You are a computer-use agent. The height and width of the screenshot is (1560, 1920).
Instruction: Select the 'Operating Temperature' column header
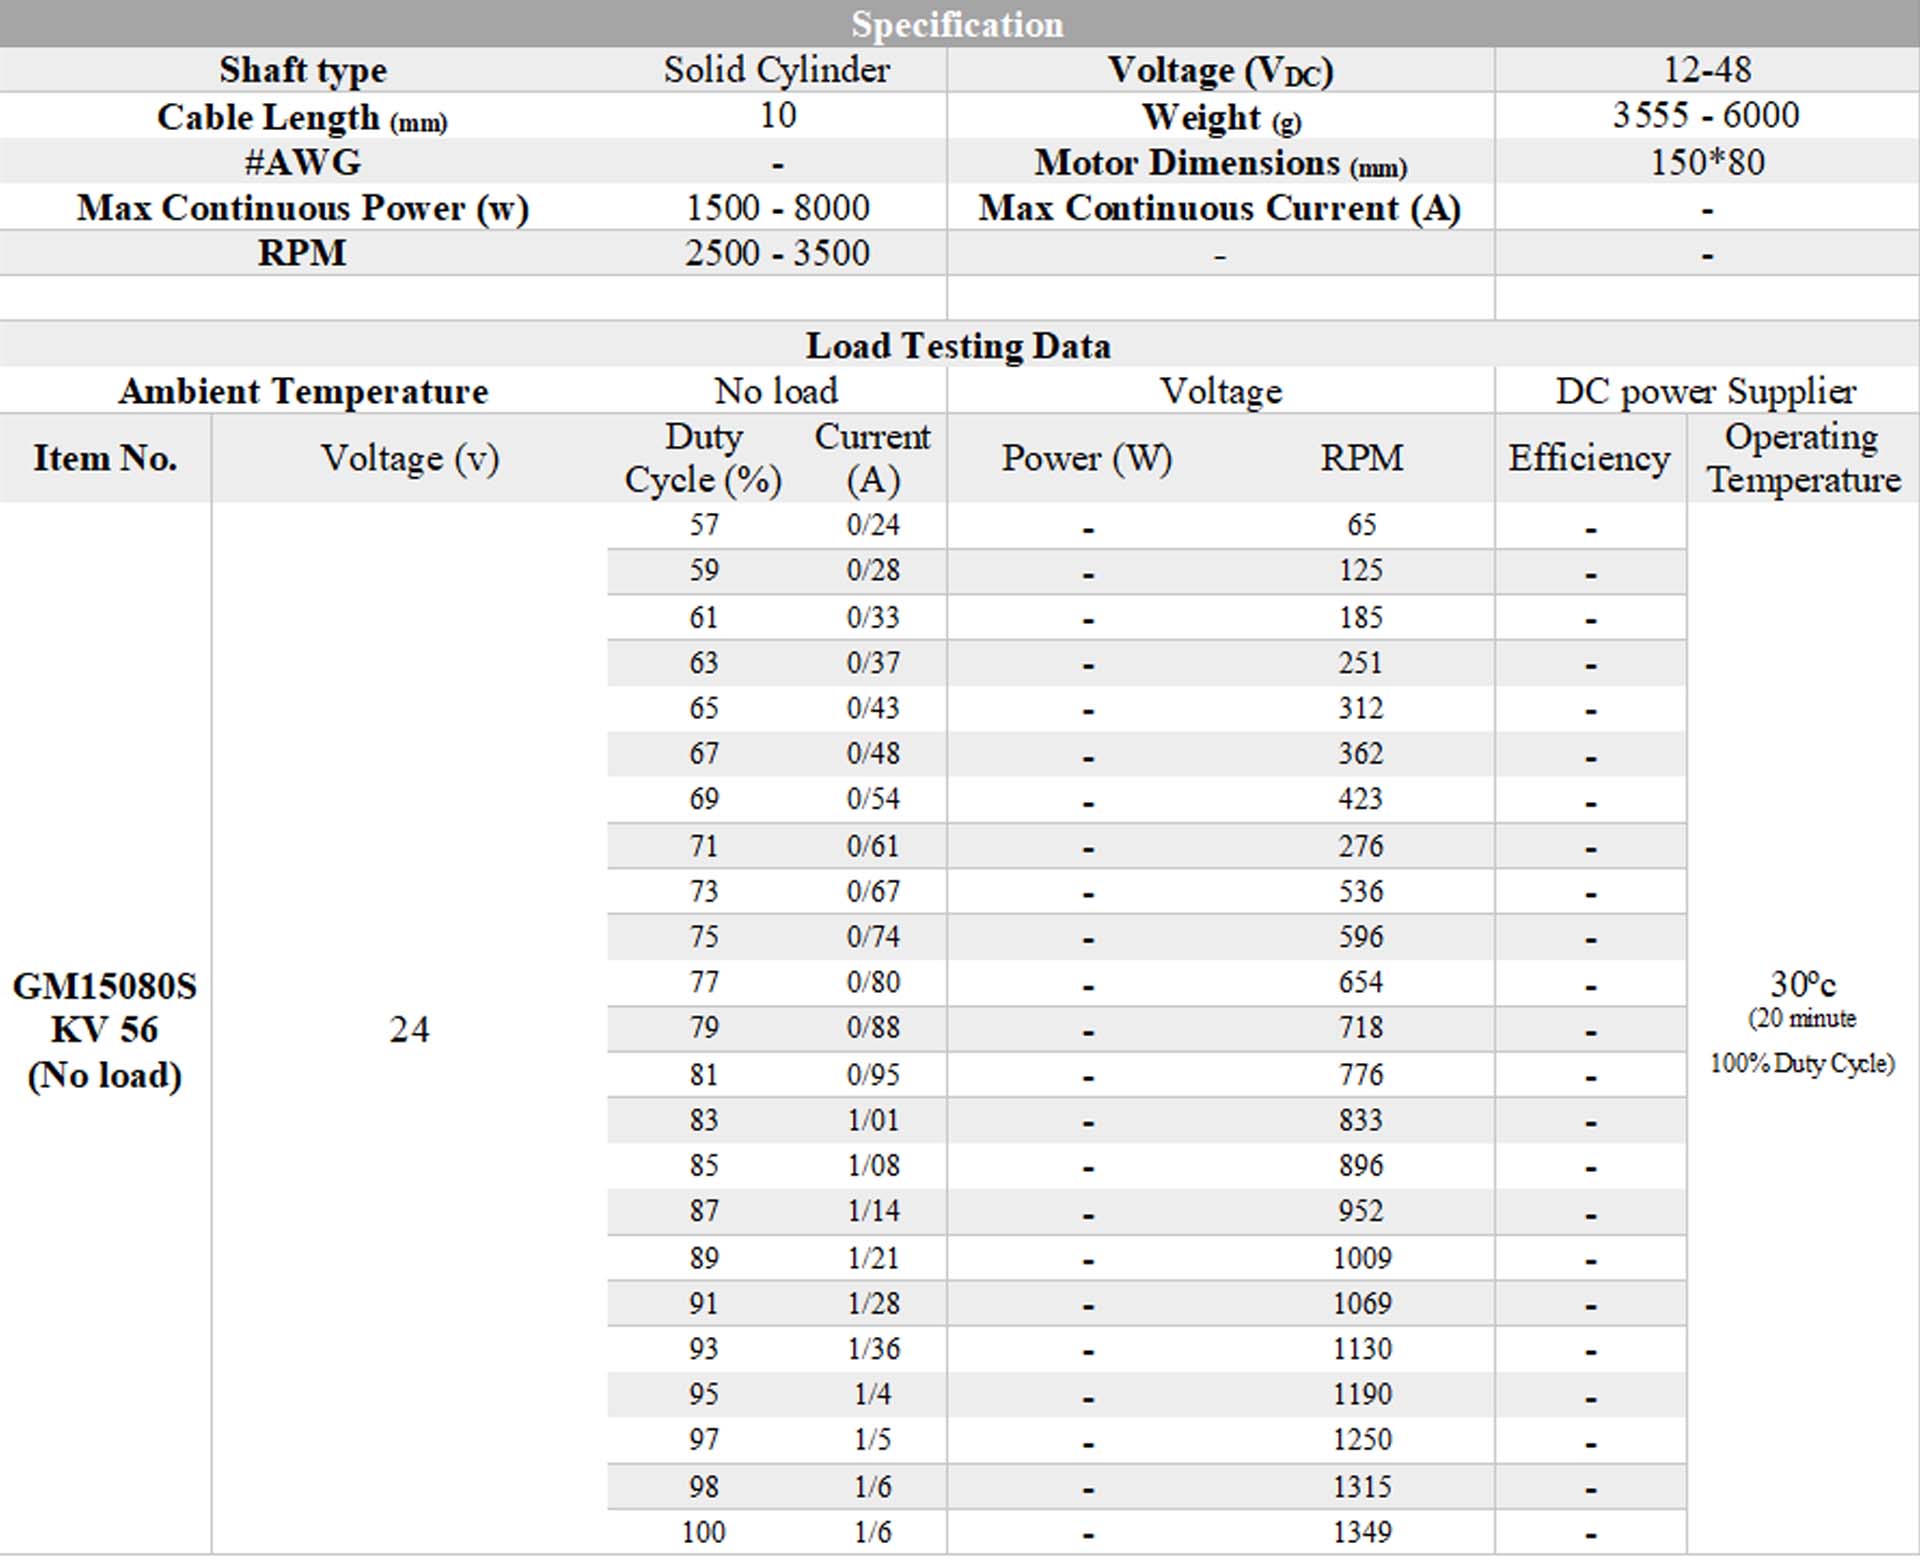click(1803, 458)
